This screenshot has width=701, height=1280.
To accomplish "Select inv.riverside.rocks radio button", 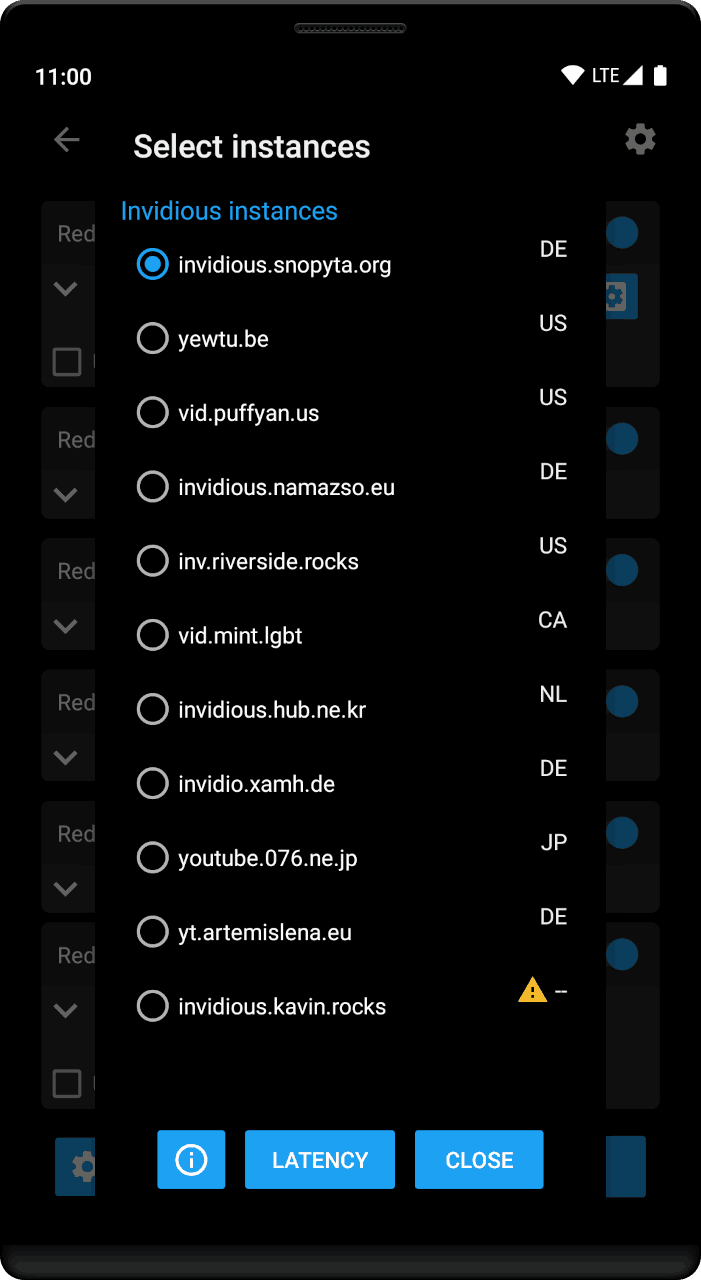I will 152,561.
